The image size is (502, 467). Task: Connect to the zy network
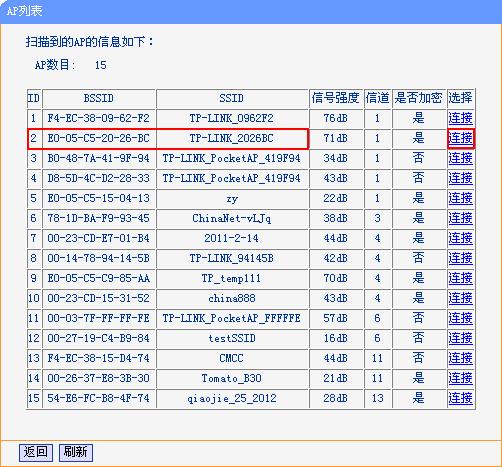[460, 198]
